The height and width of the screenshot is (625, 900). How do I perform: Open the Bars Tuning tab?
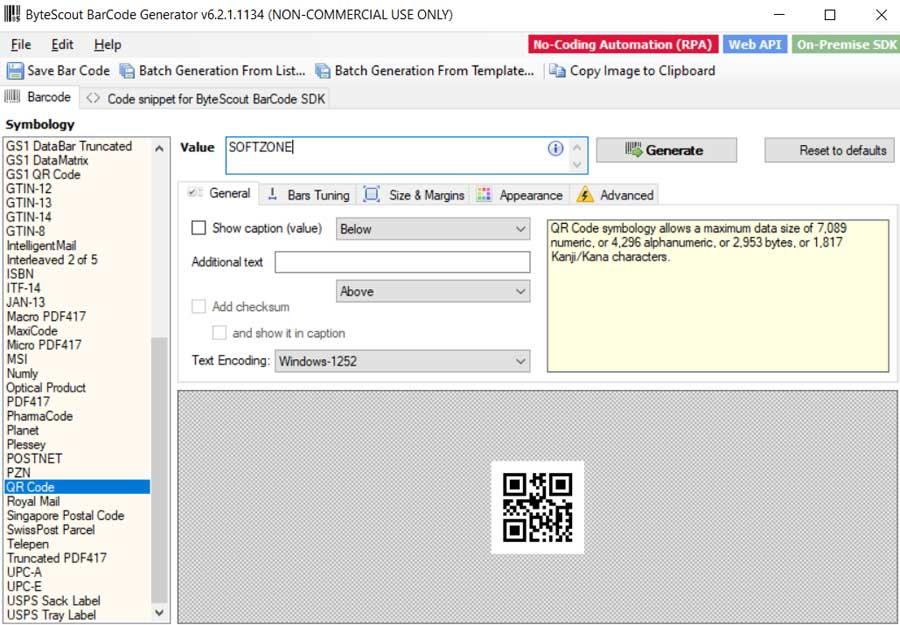coord(309,195)
